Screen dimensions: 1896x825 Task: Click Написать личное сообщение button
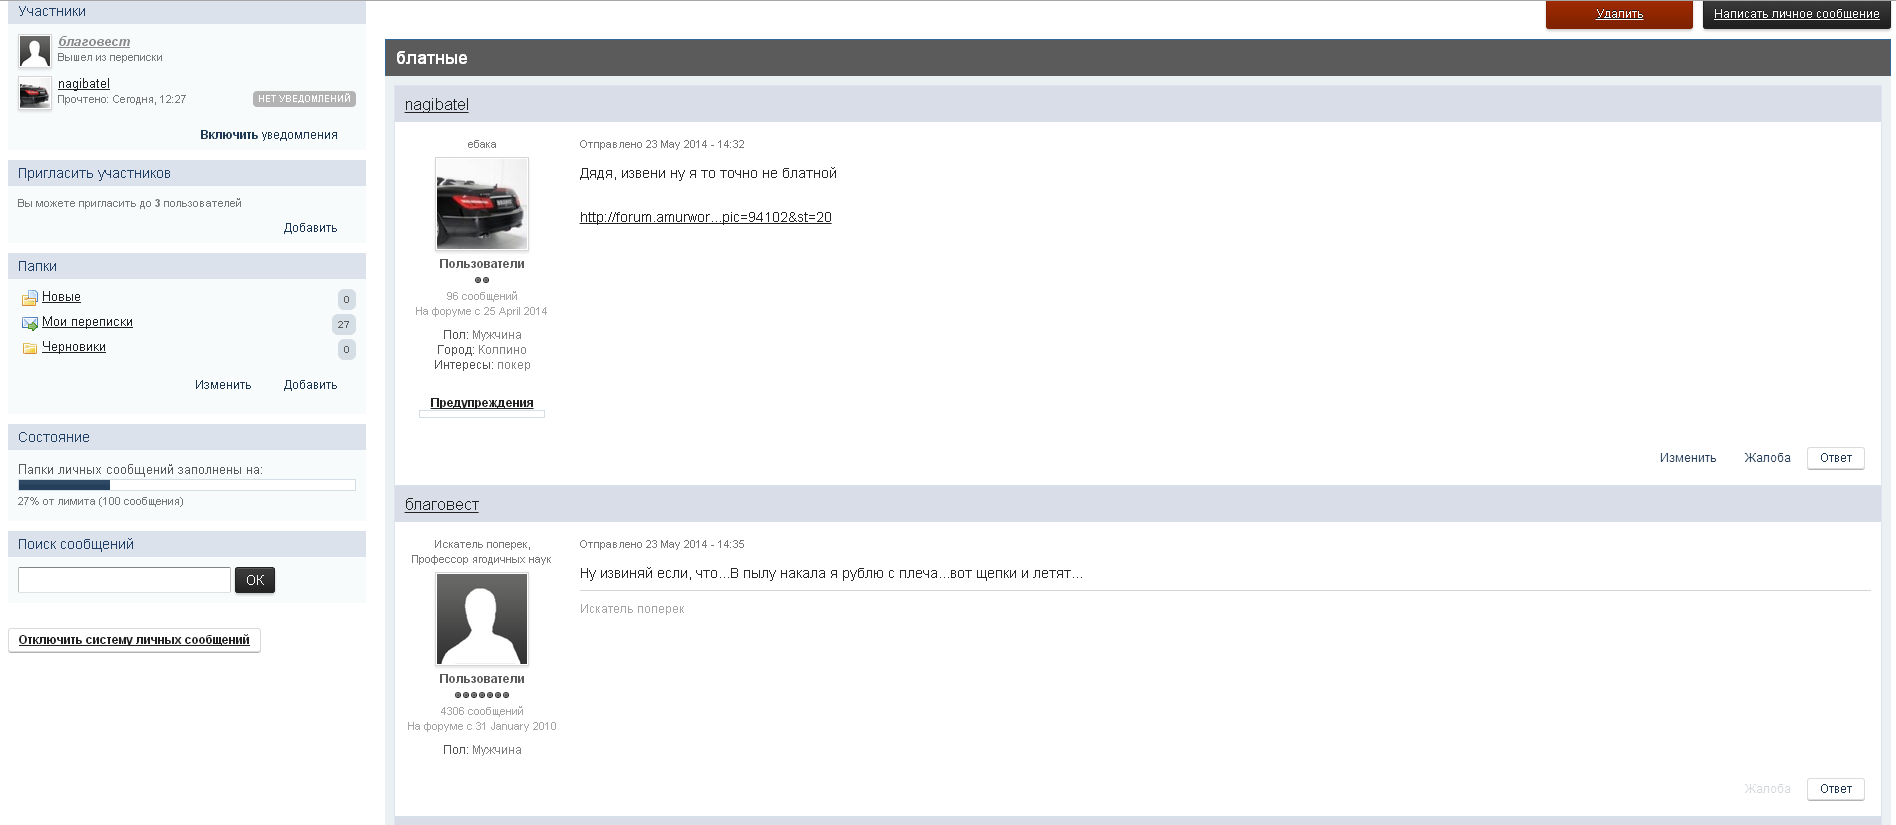1796,14
